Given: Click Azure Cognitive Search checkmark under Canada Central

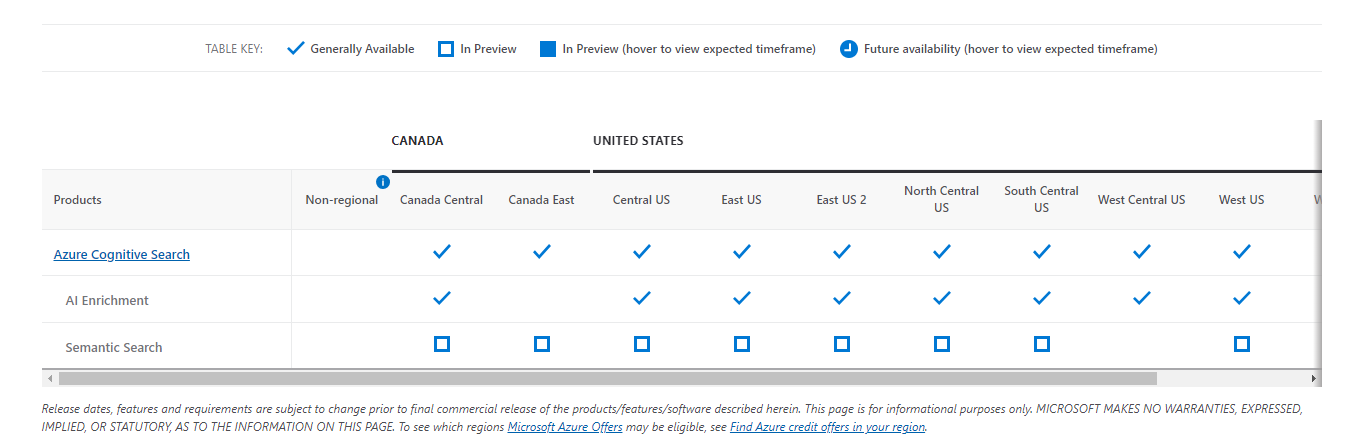Looking at the screenshot, I should (442, 252).
